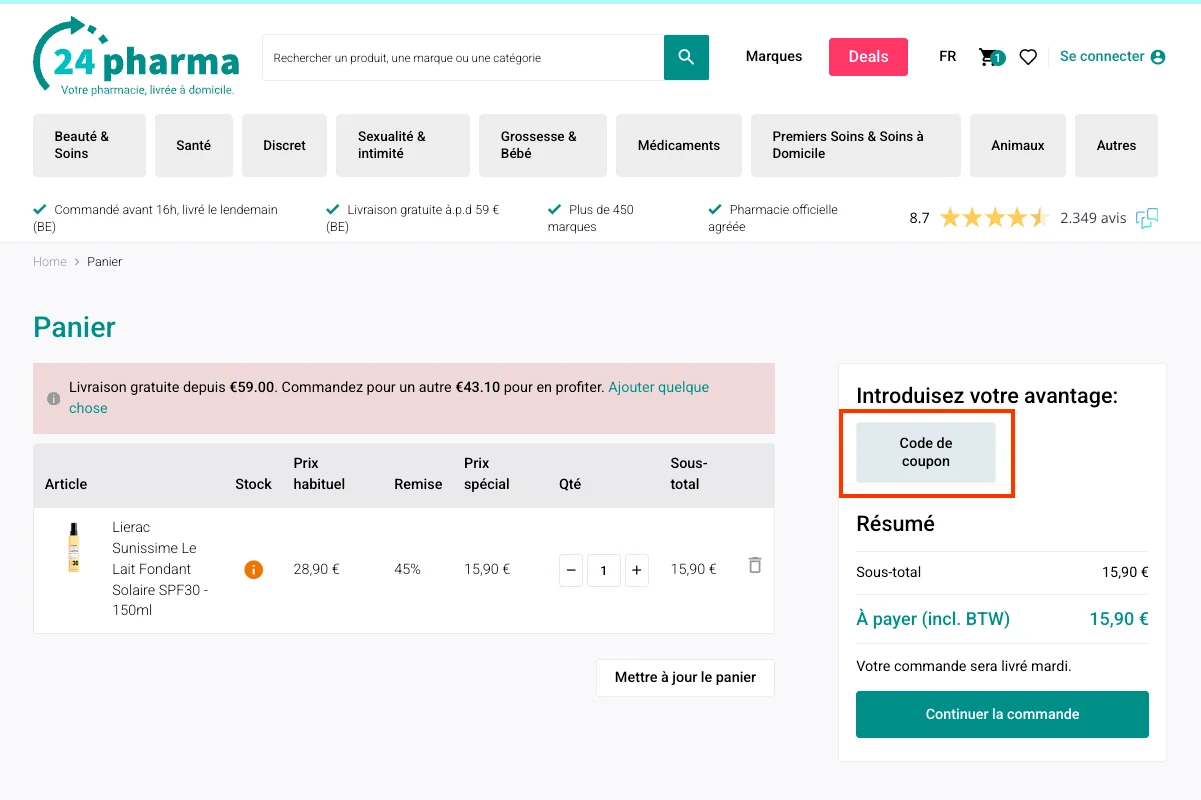
Task: Click the search magnifier button
Action: (x=686, y=57)
